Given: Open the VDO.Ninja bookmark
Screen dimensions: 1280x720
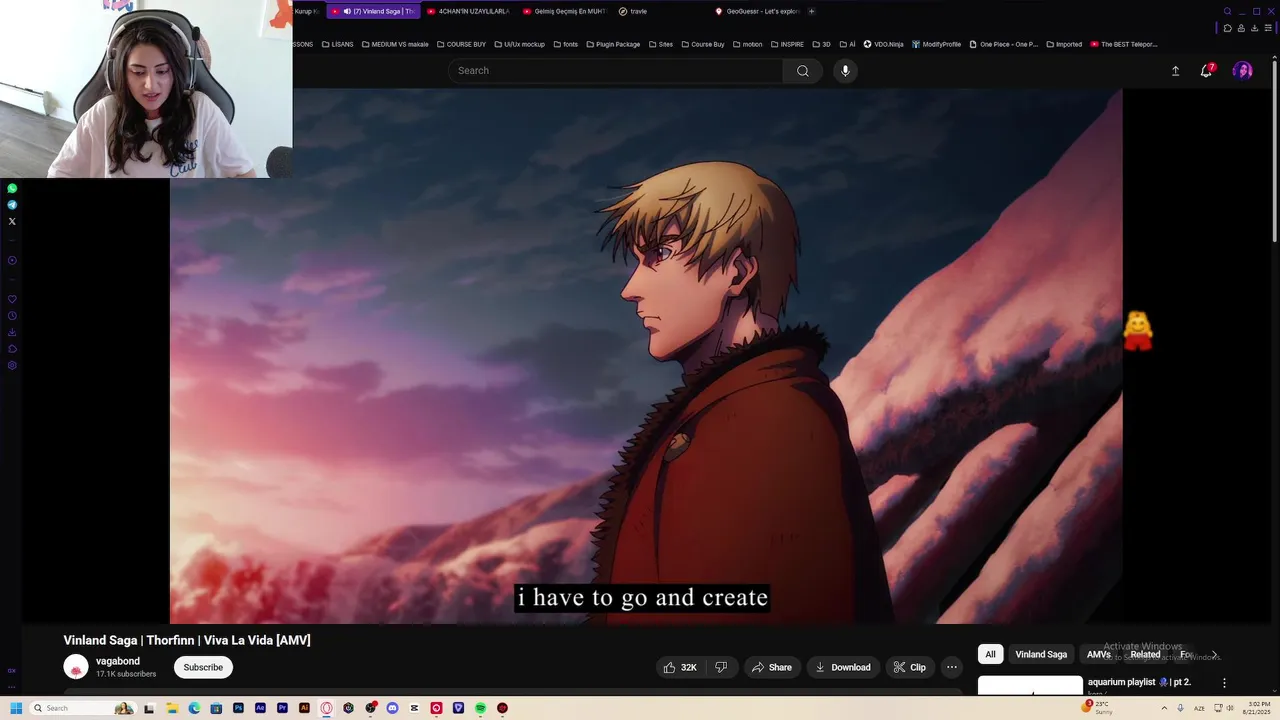Looking at the screenshot, I should pos(883,44).
